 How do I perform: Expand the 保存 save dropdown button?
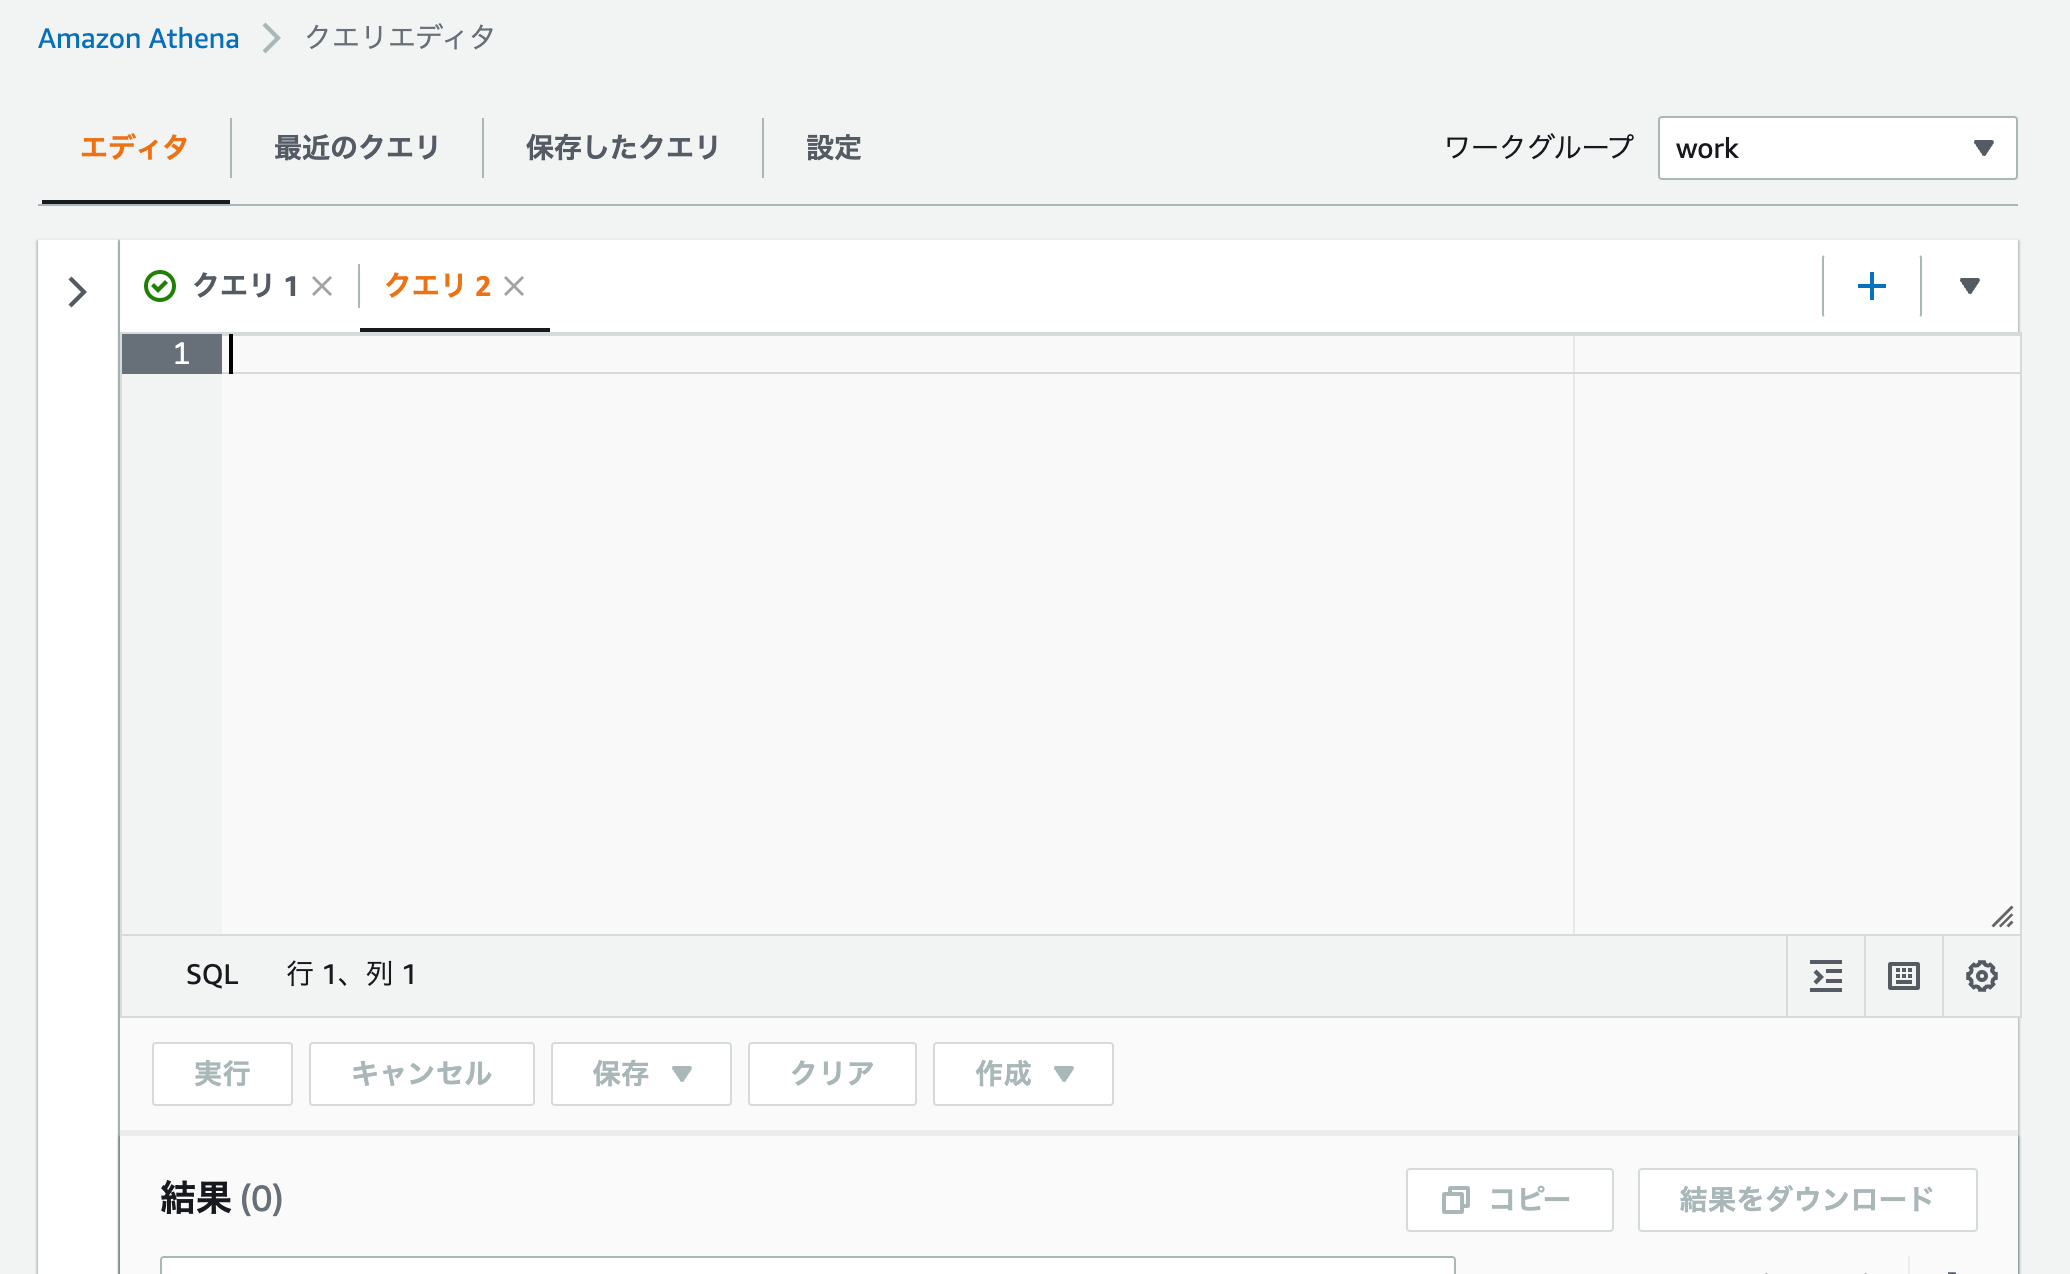point(640,1074)
